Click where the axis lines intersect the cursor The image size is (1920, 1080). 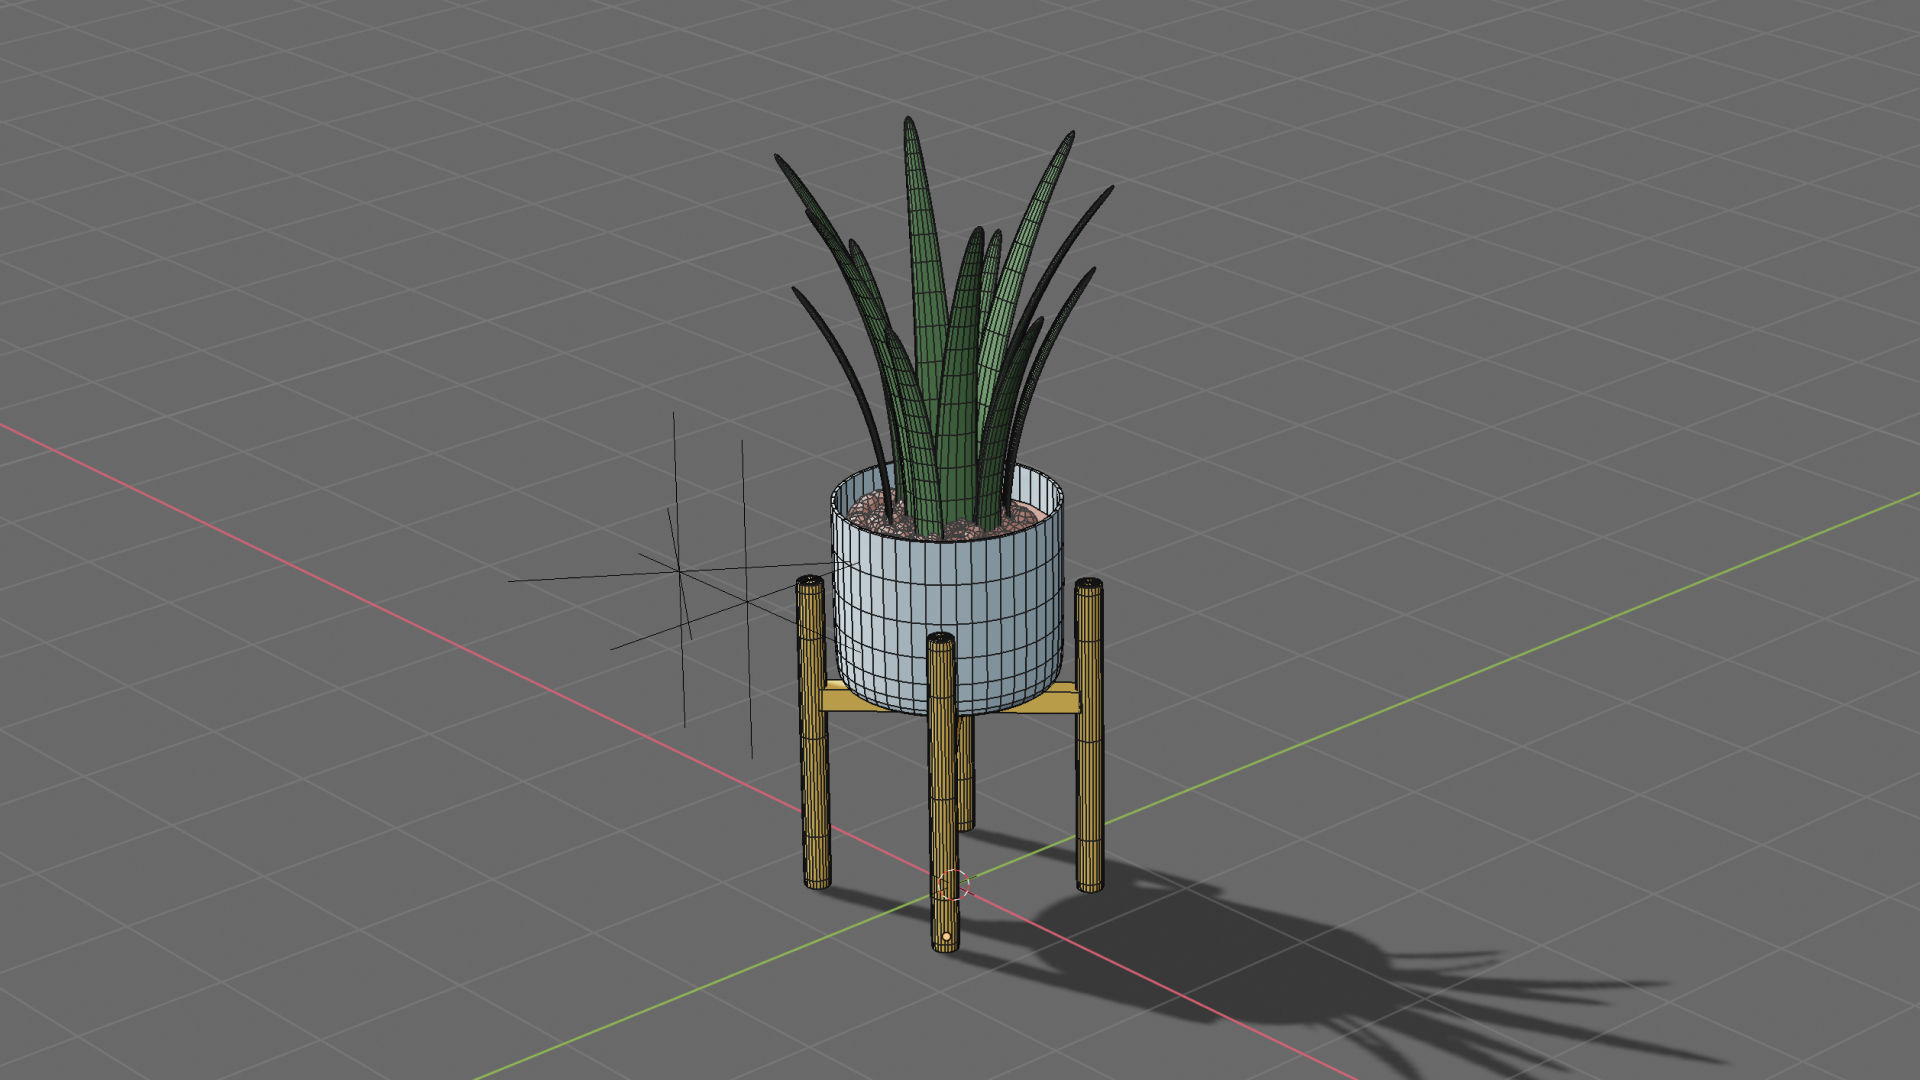point(952,886)
